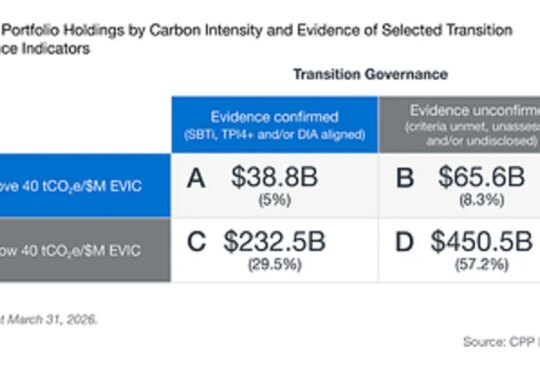This screenshot has height=370, width=540.
Task: Click the $232.5B value
Action: pos(274,241)
